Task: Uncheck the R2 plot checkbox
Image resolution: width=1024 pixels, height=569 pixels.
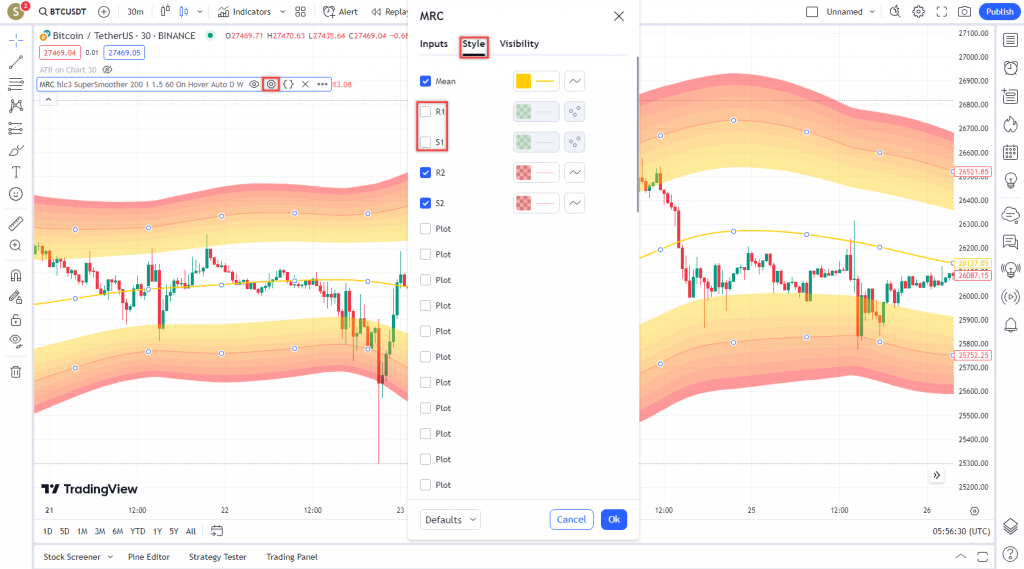Action: 426,172
